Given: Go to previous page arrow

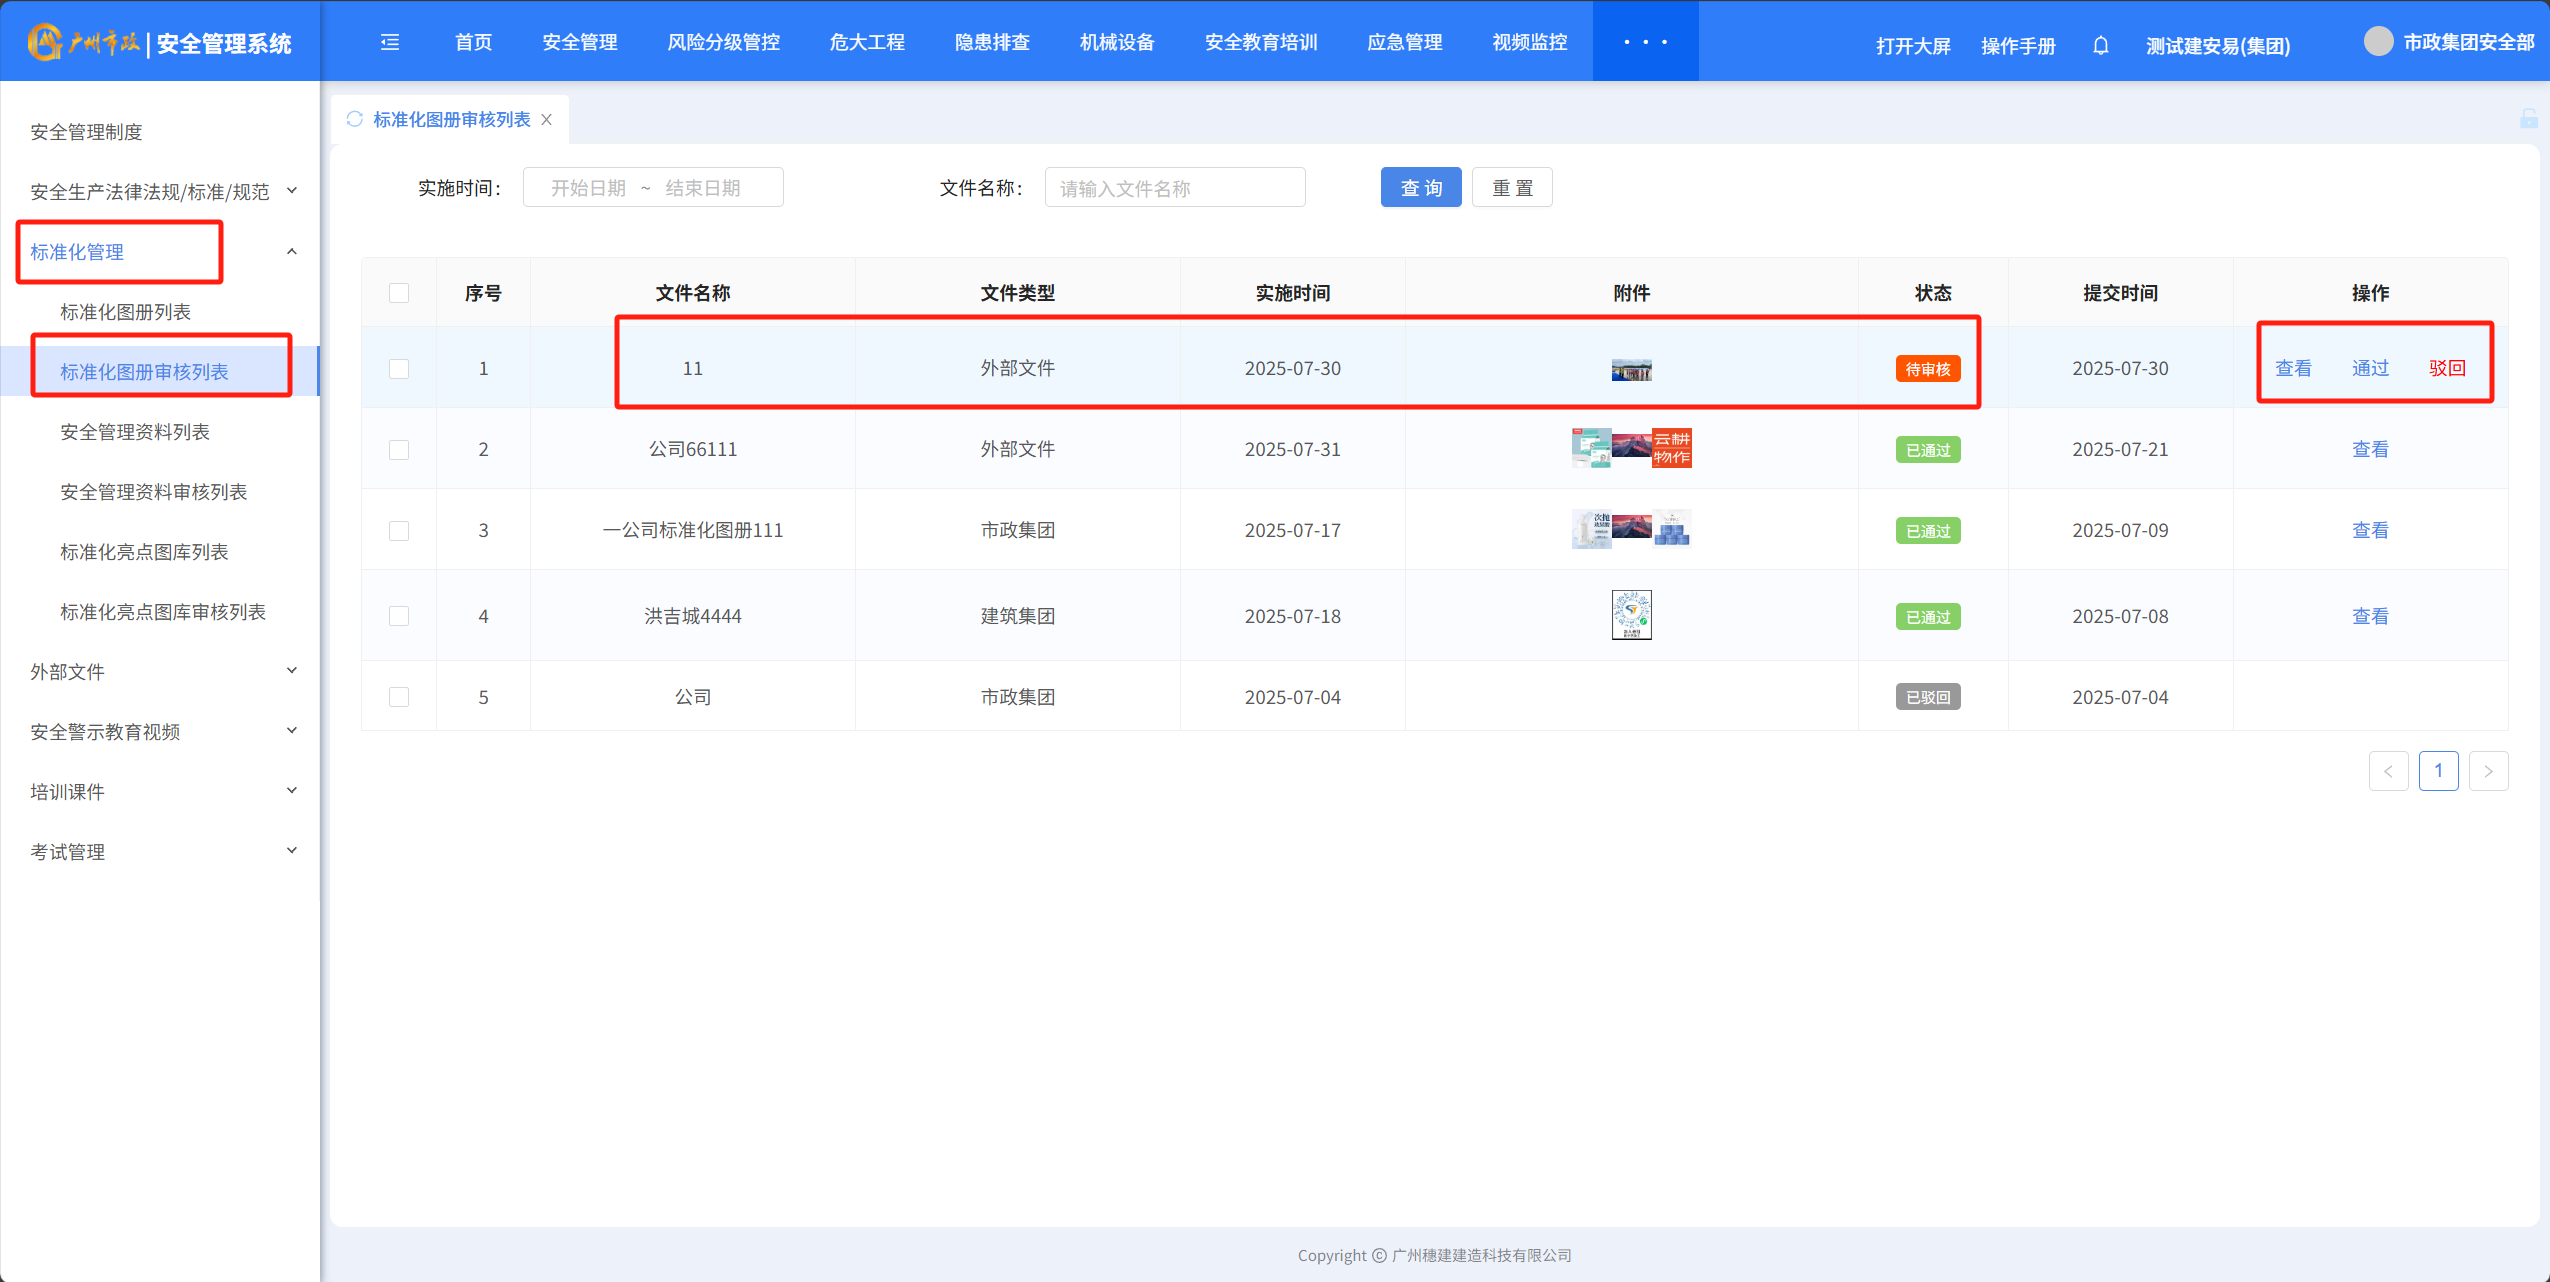Looking at the screenshot, I should coord(2388,771).
